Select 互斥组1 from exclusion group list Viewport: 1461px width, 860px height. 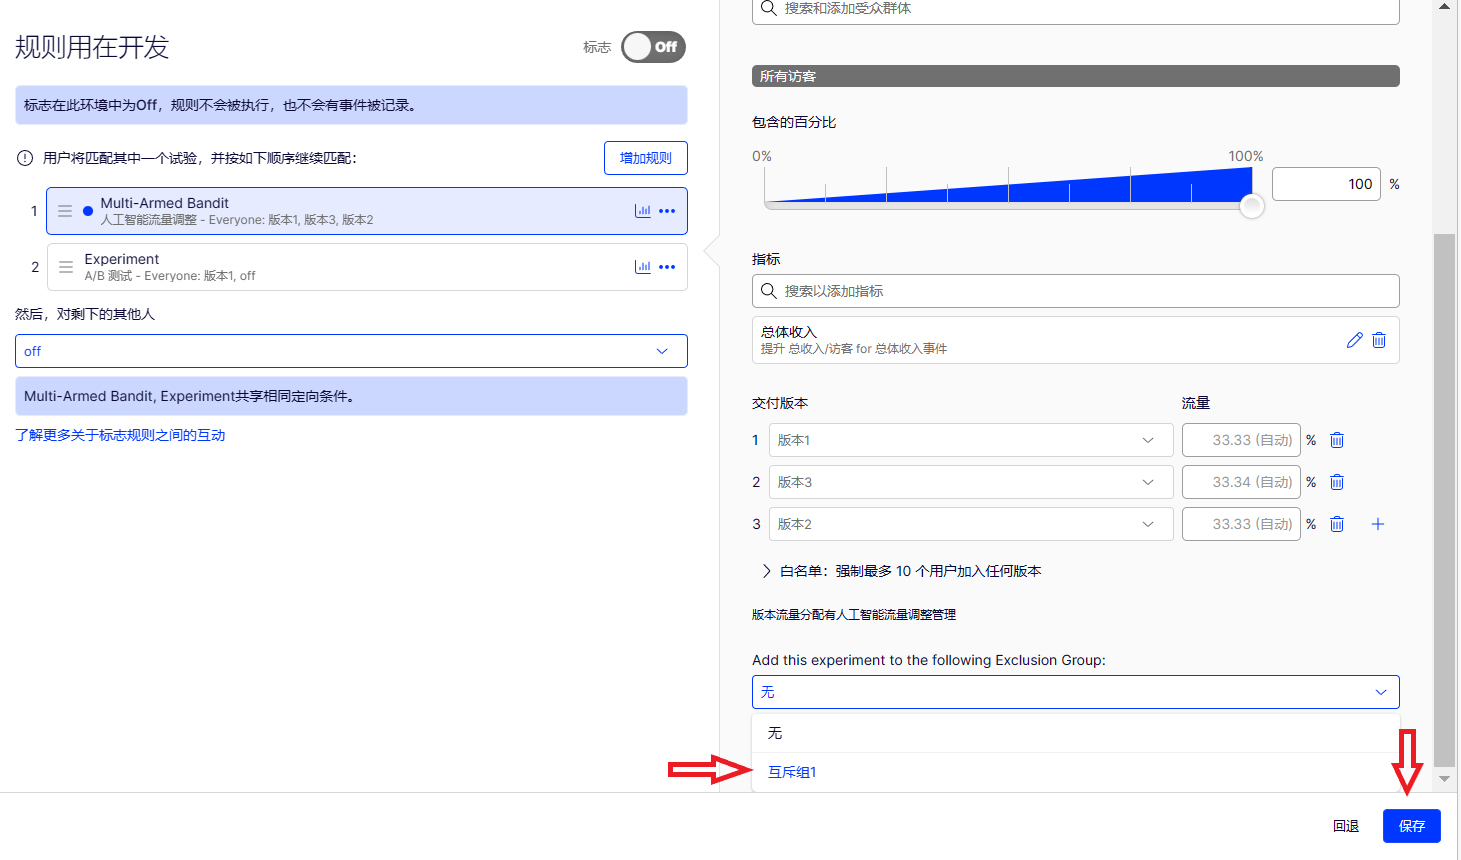[792, 772]
